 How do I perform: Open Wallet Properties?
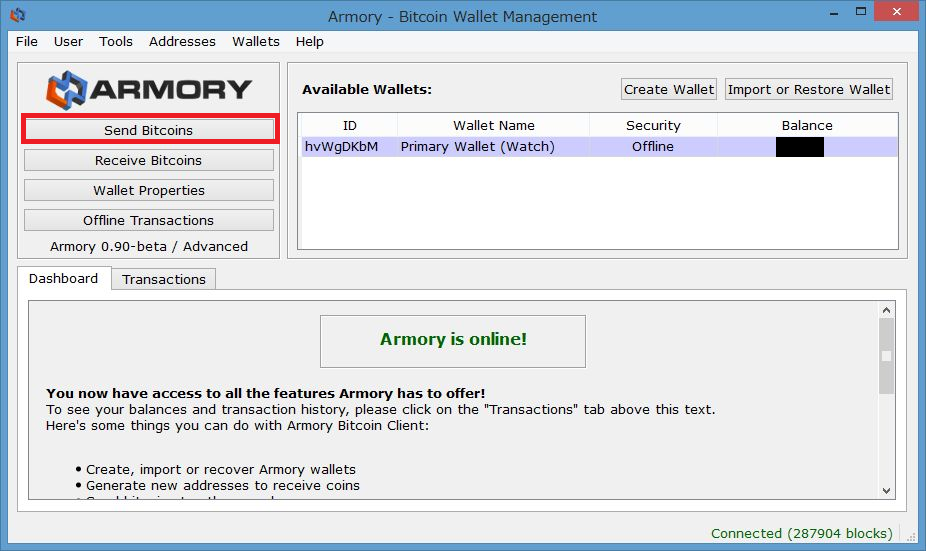pyautogui.click(x=149, y=190)
